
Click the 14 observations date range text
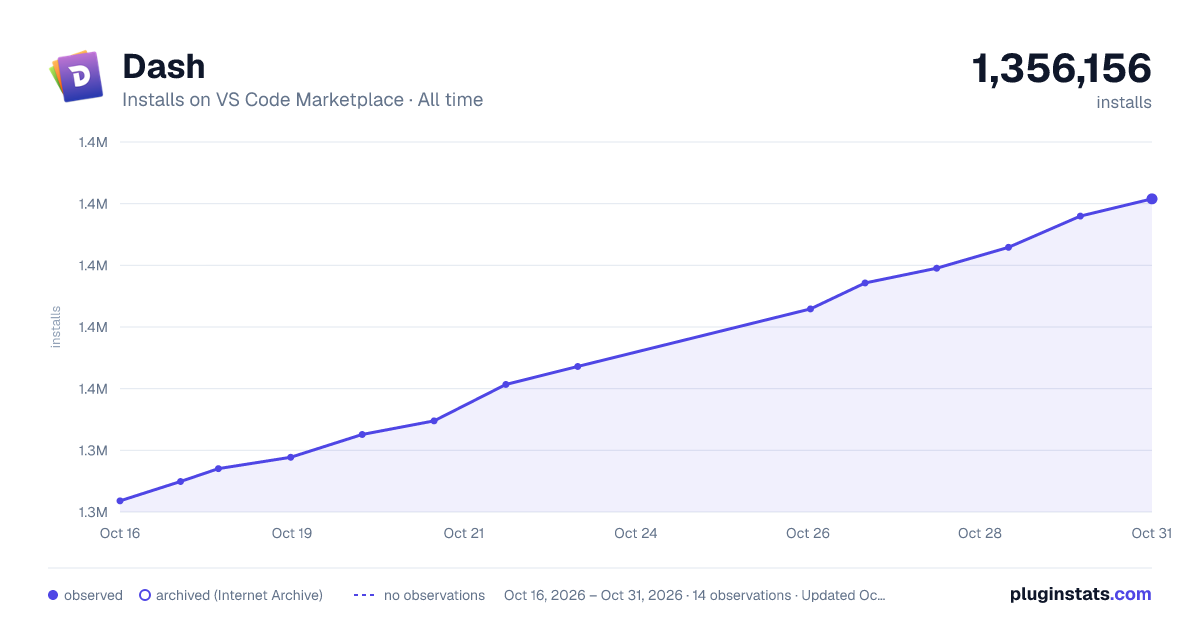pyautogui.click(x=695, y=595)
